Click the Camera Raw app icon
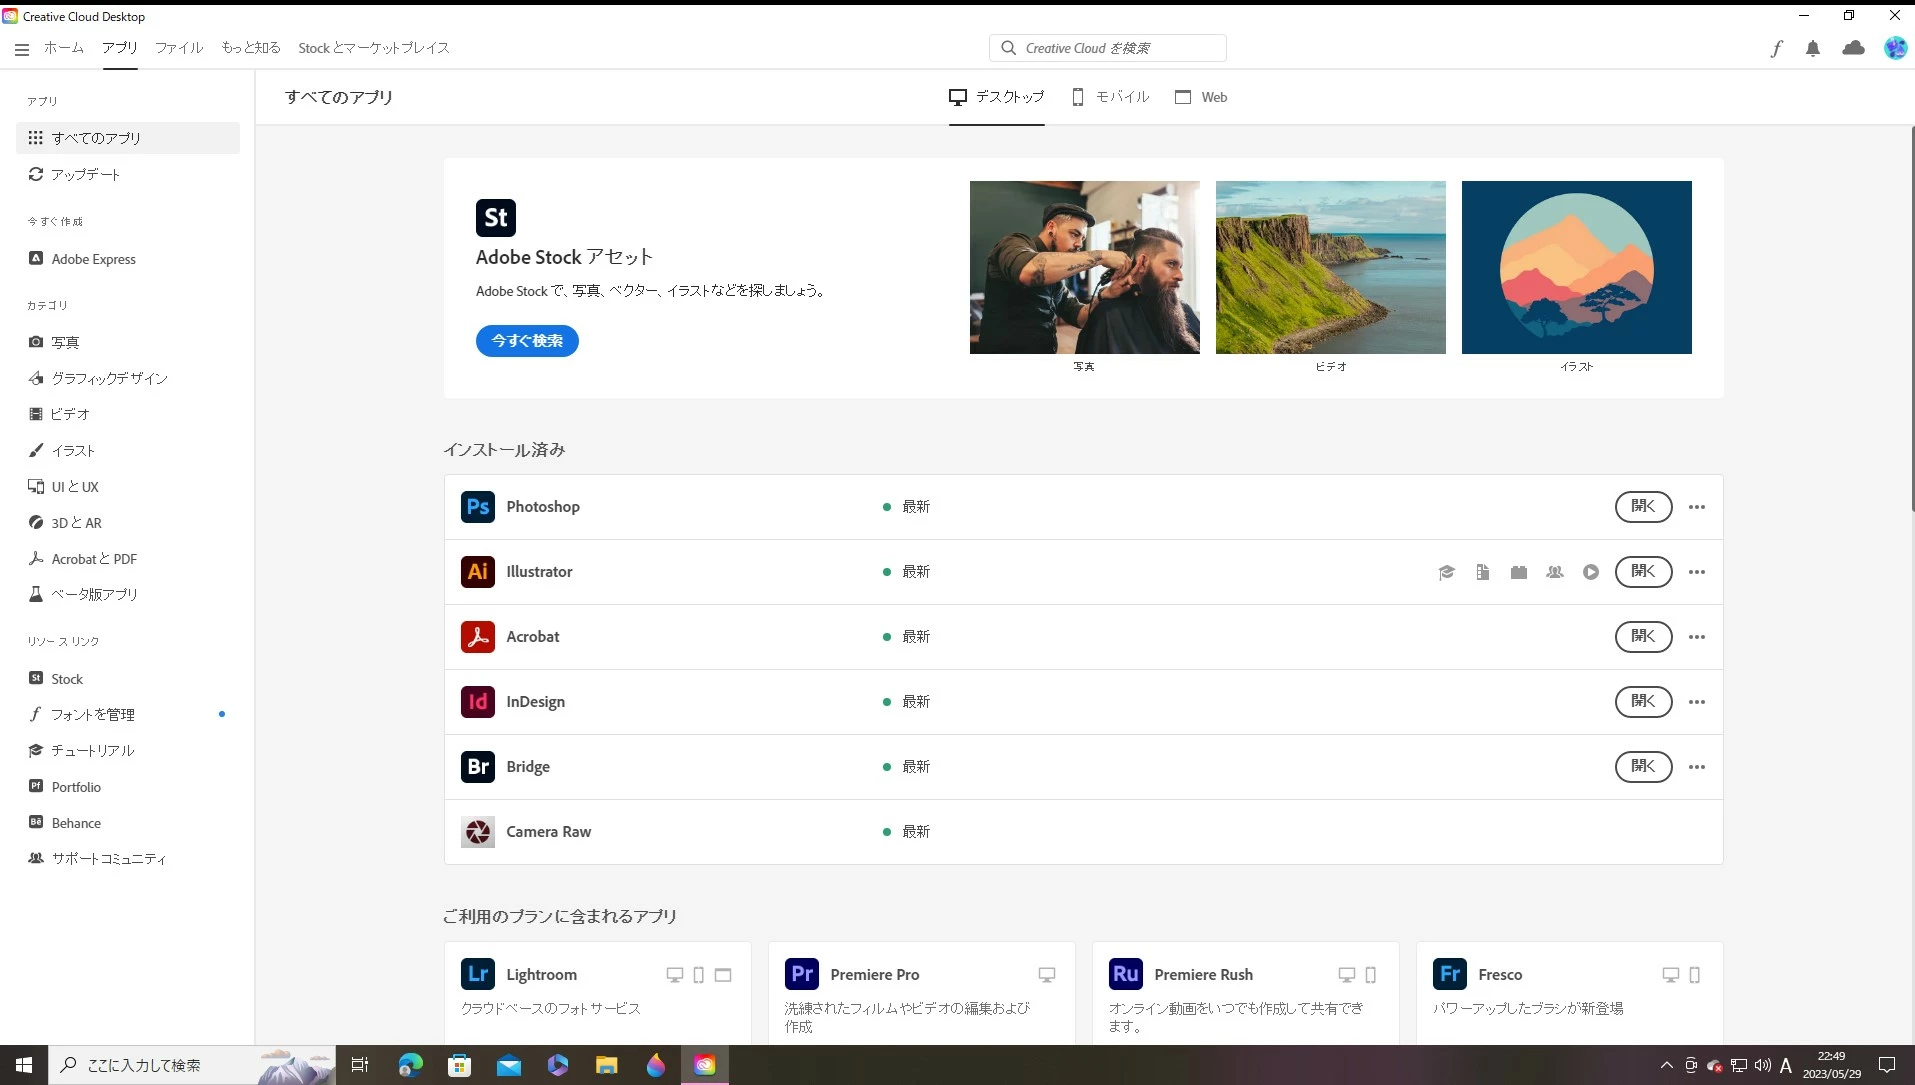The width and height of the screenshot is (1915, 1085). pos(478,832)
